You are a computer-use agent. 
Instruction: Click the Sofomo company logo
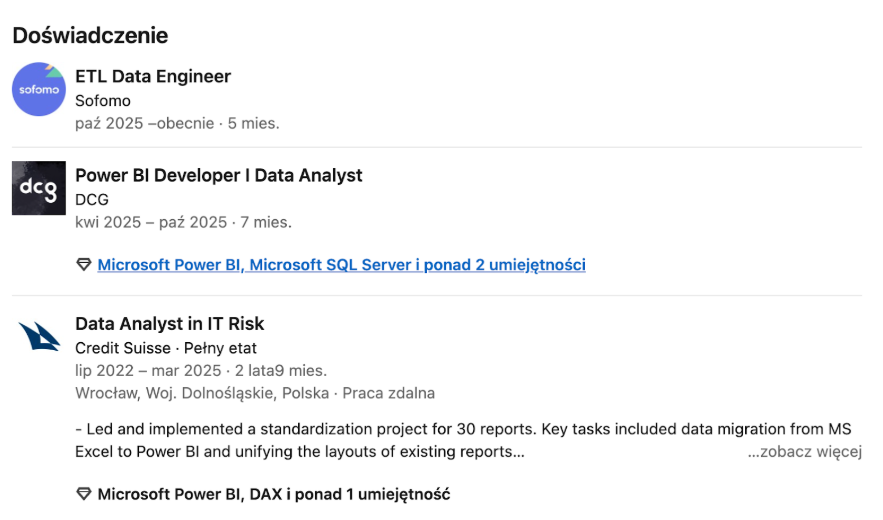coord(39,89)
